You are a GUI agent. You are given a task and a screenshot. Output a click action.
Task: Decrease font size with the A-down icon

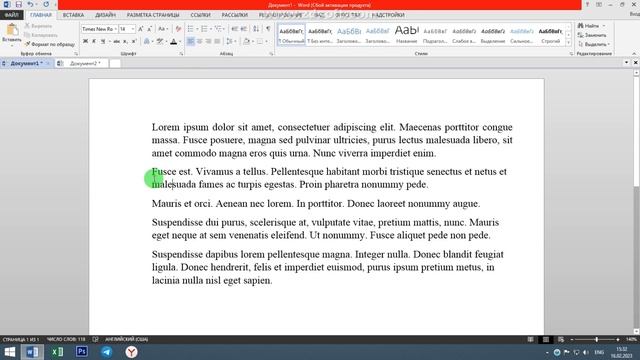point(149,29)
